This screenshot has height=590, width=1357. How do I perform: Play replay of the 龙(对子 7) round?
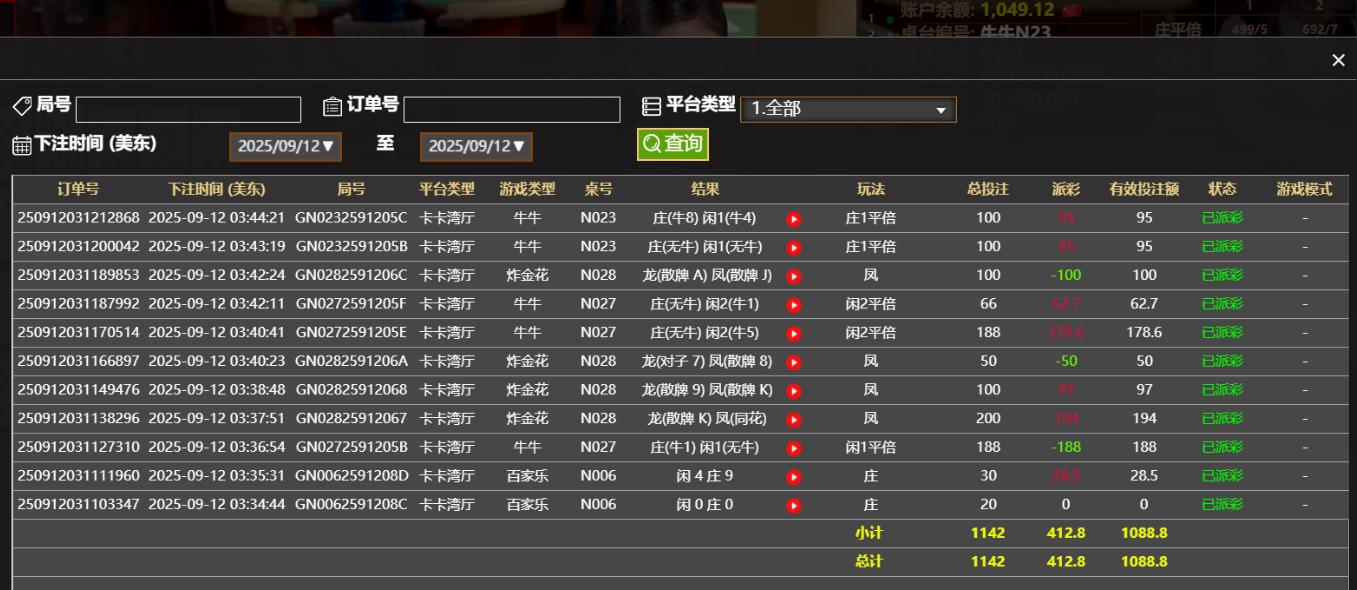click(793, 361)
